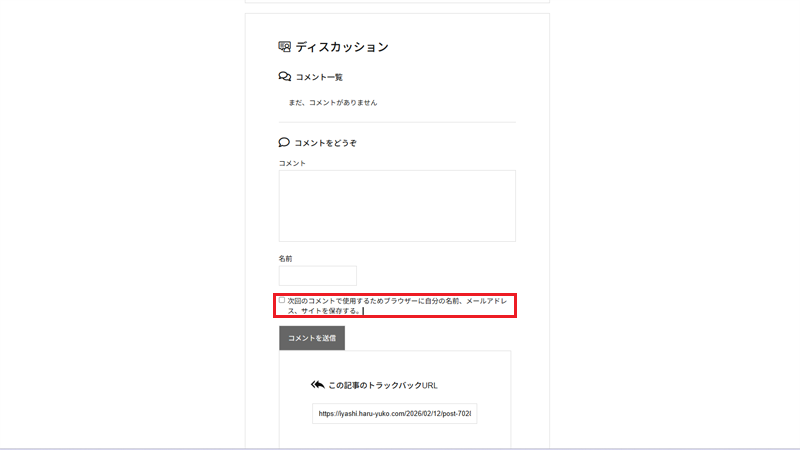
Task: Click the ディスカッション heading text
Action: (x=341, y=47)
